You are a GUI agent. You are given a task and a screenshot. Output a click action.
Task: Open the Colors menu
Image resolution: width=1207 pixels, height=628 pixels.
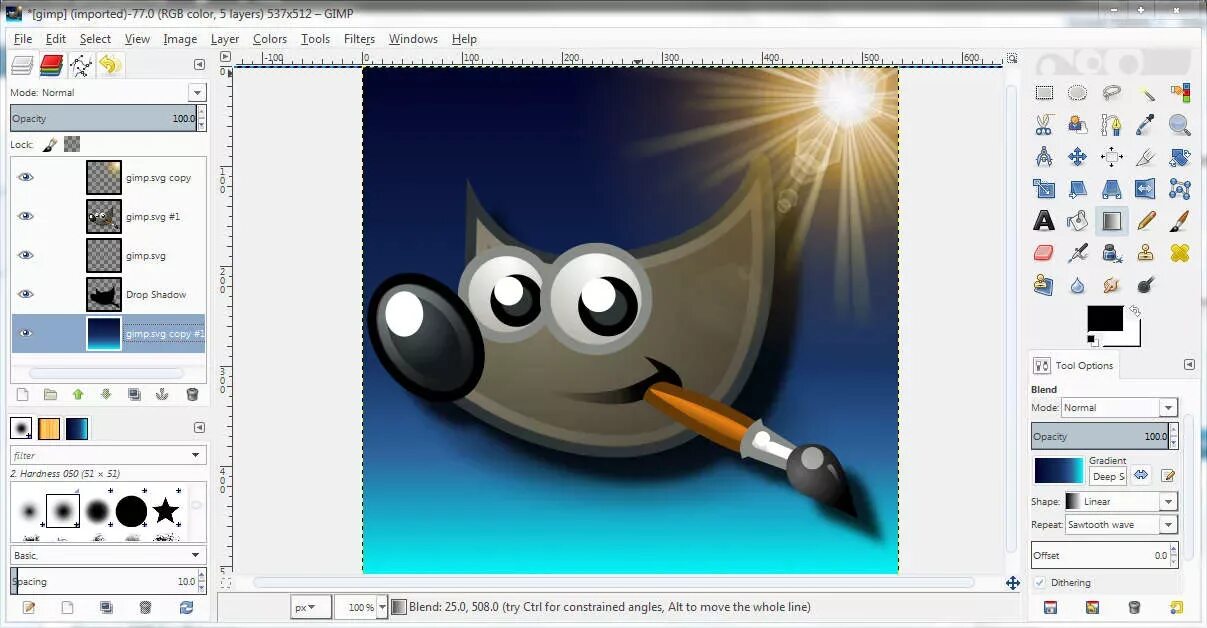[270, 39]
